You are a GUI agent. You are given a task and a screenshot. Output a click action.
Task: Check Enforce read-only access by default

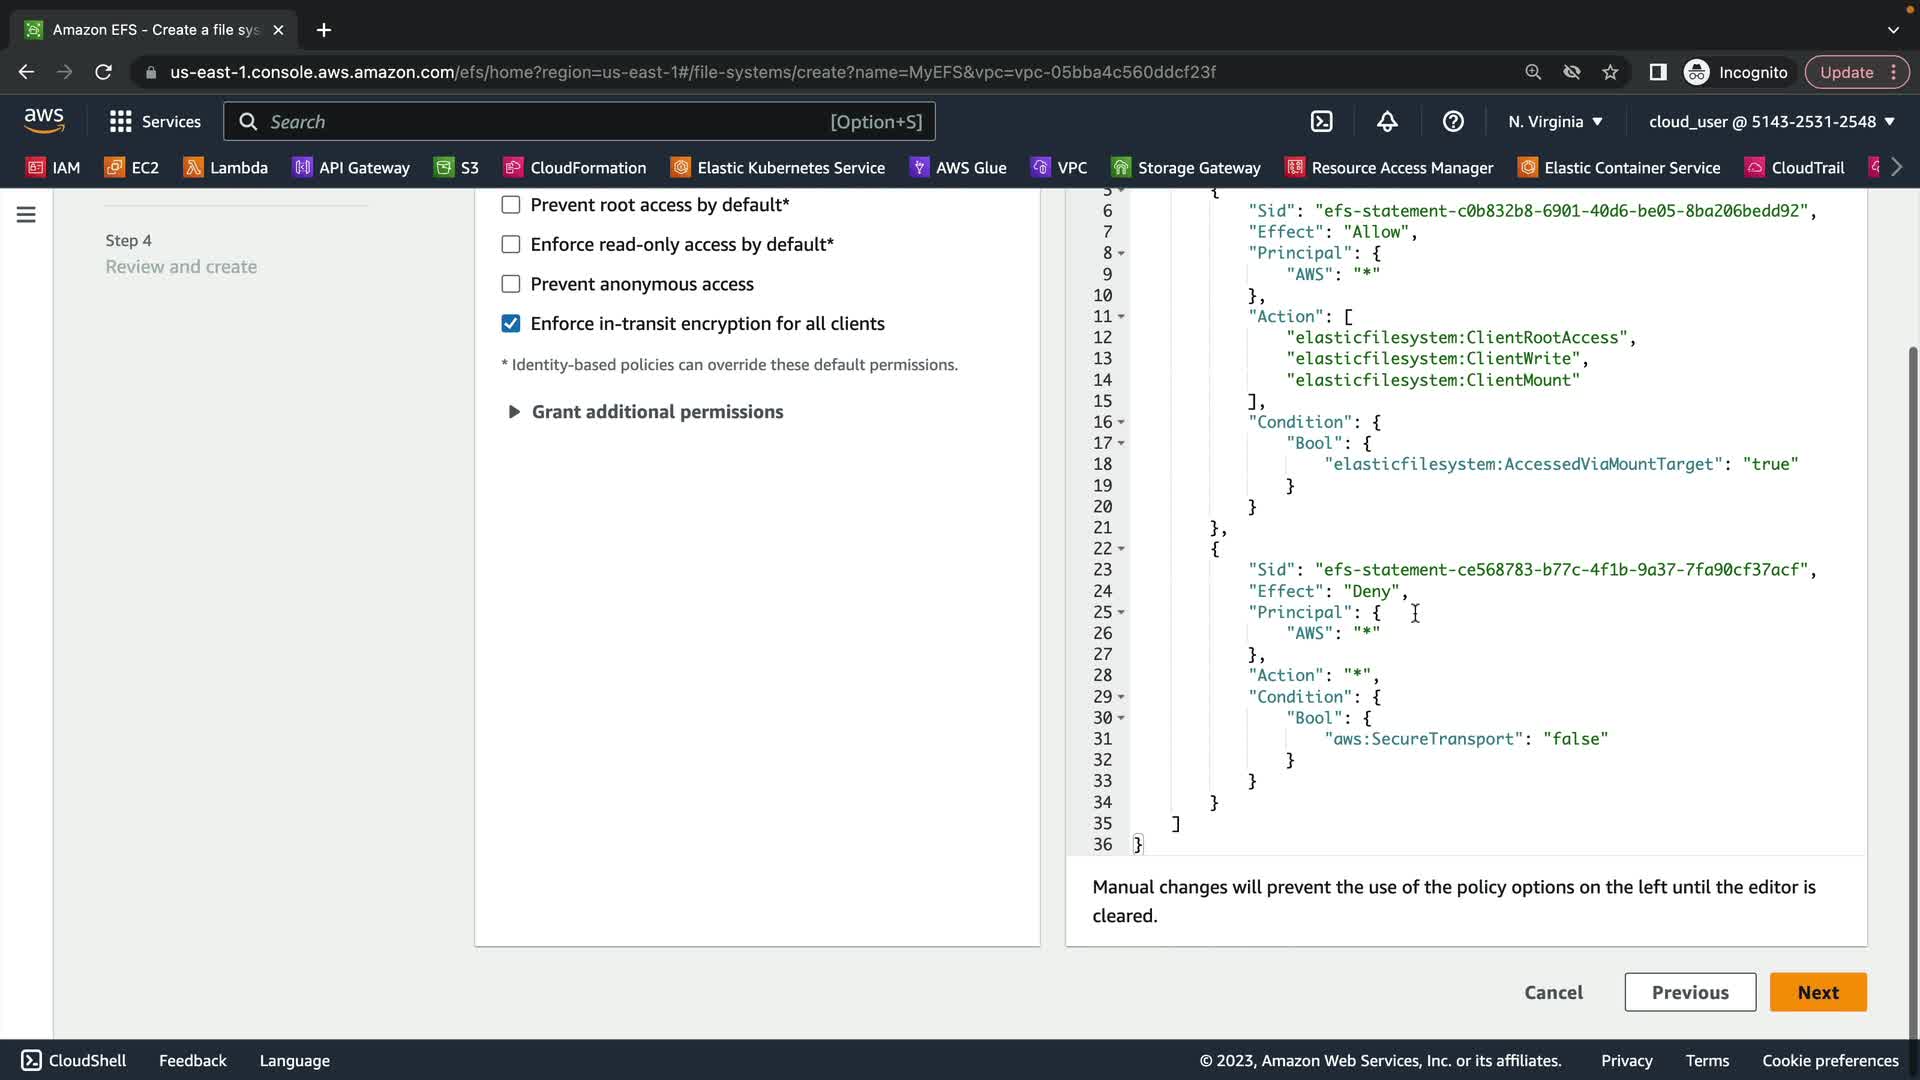pyautogui.click(x=511, y=245)
